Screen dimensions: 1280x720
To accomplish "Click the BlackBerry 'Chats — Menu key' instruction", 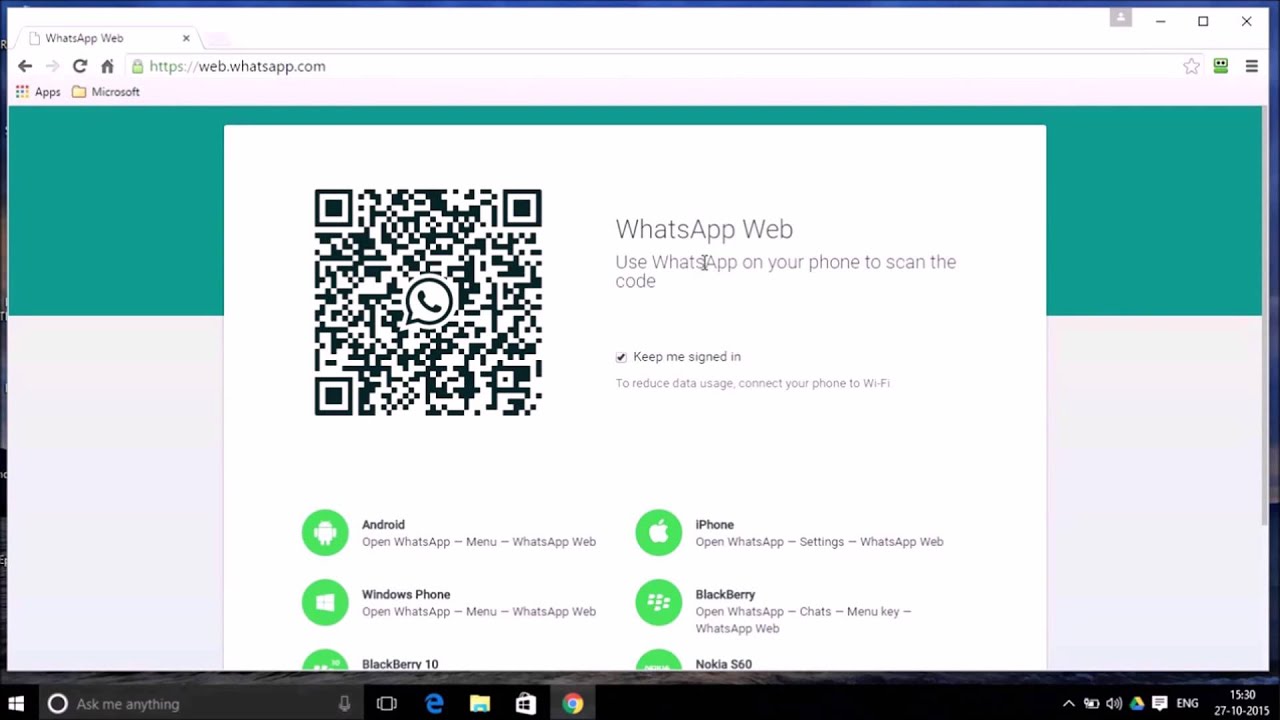I will pyautogui.click(x=803, y=620).
